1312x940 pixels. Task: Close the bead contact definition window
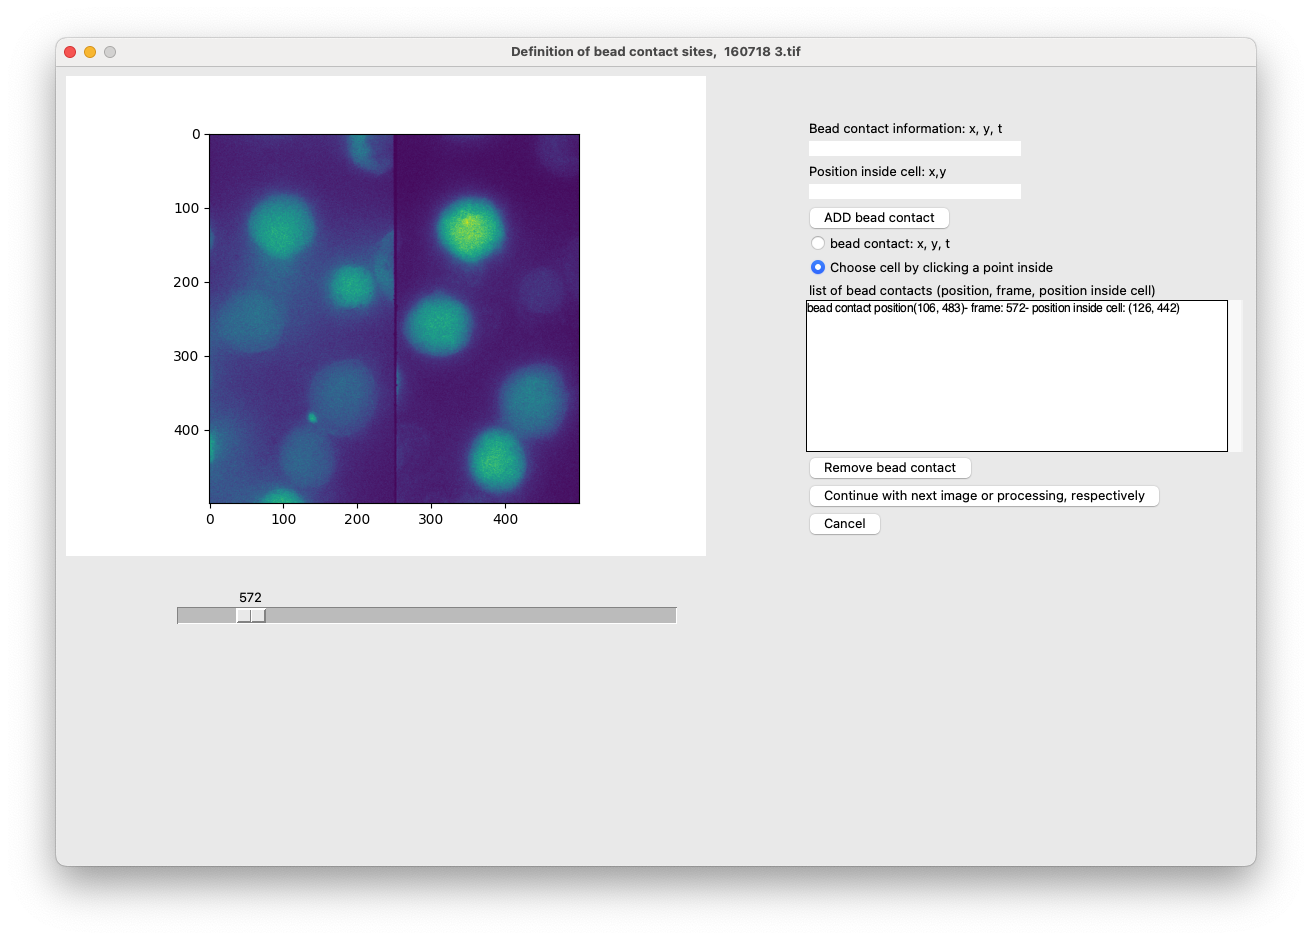pos(69,51)
